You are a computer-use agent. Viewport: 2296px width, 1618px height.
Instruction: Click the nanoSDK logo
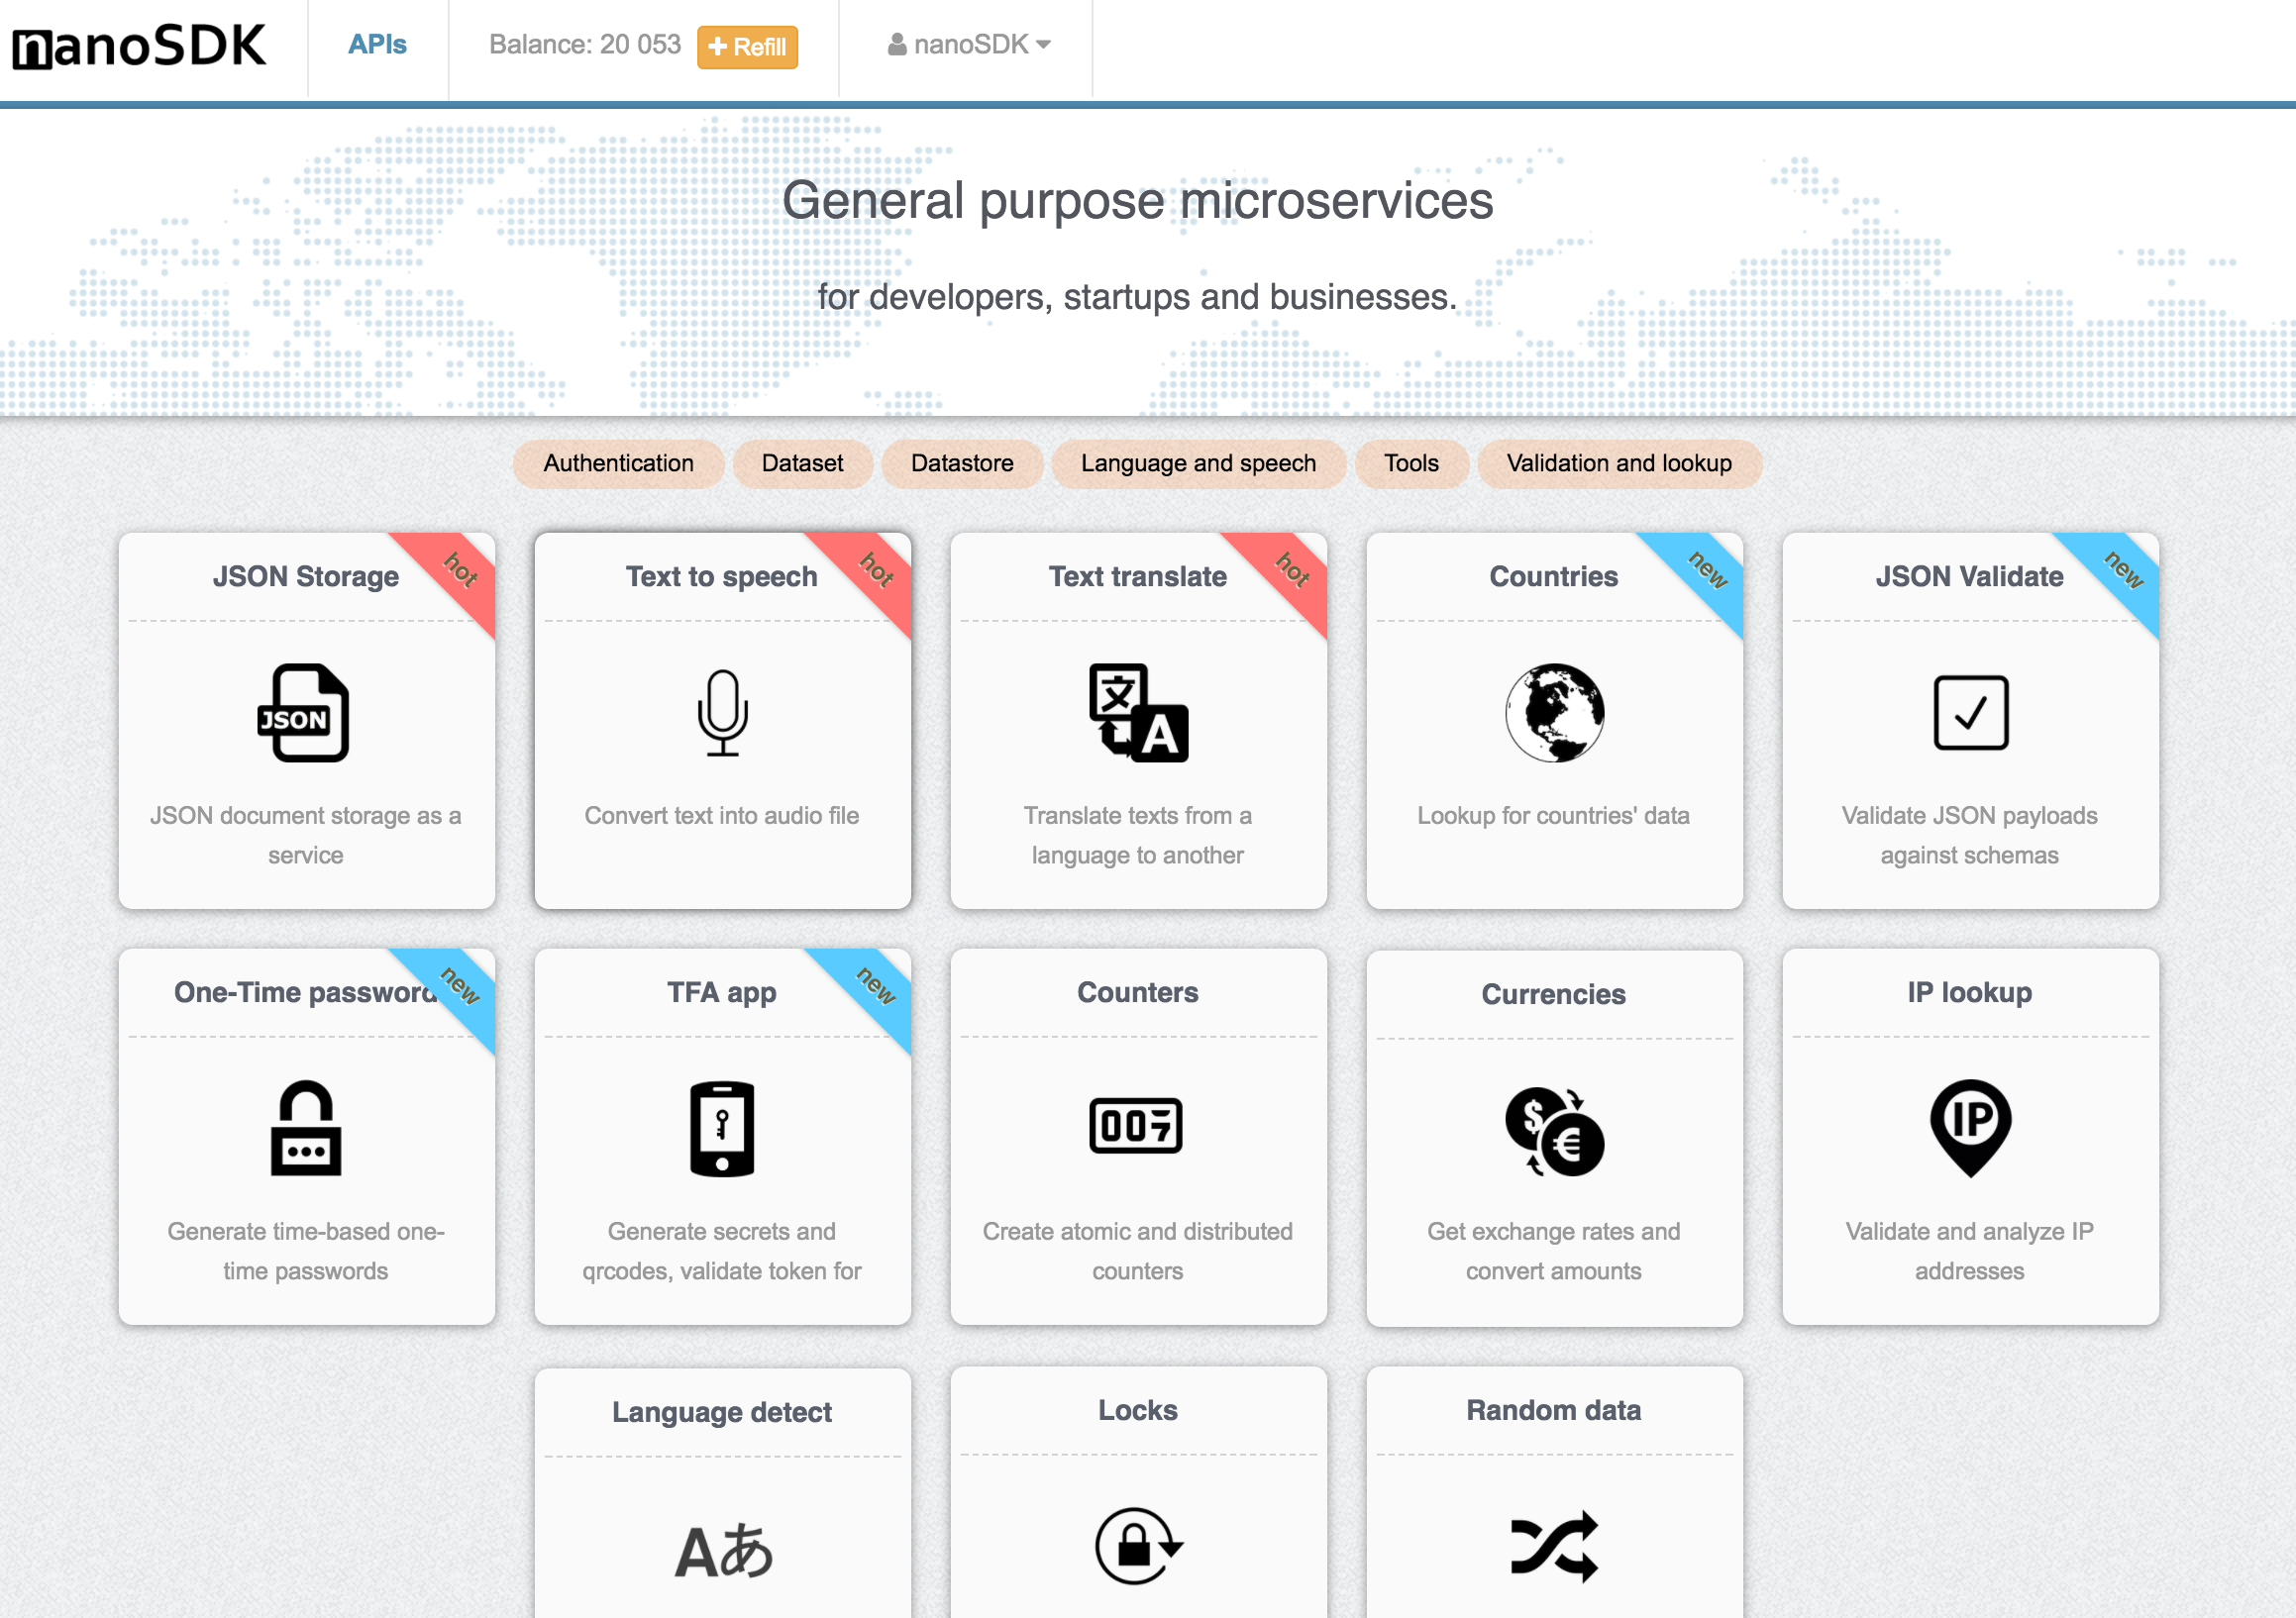click(x=140, y=47)
